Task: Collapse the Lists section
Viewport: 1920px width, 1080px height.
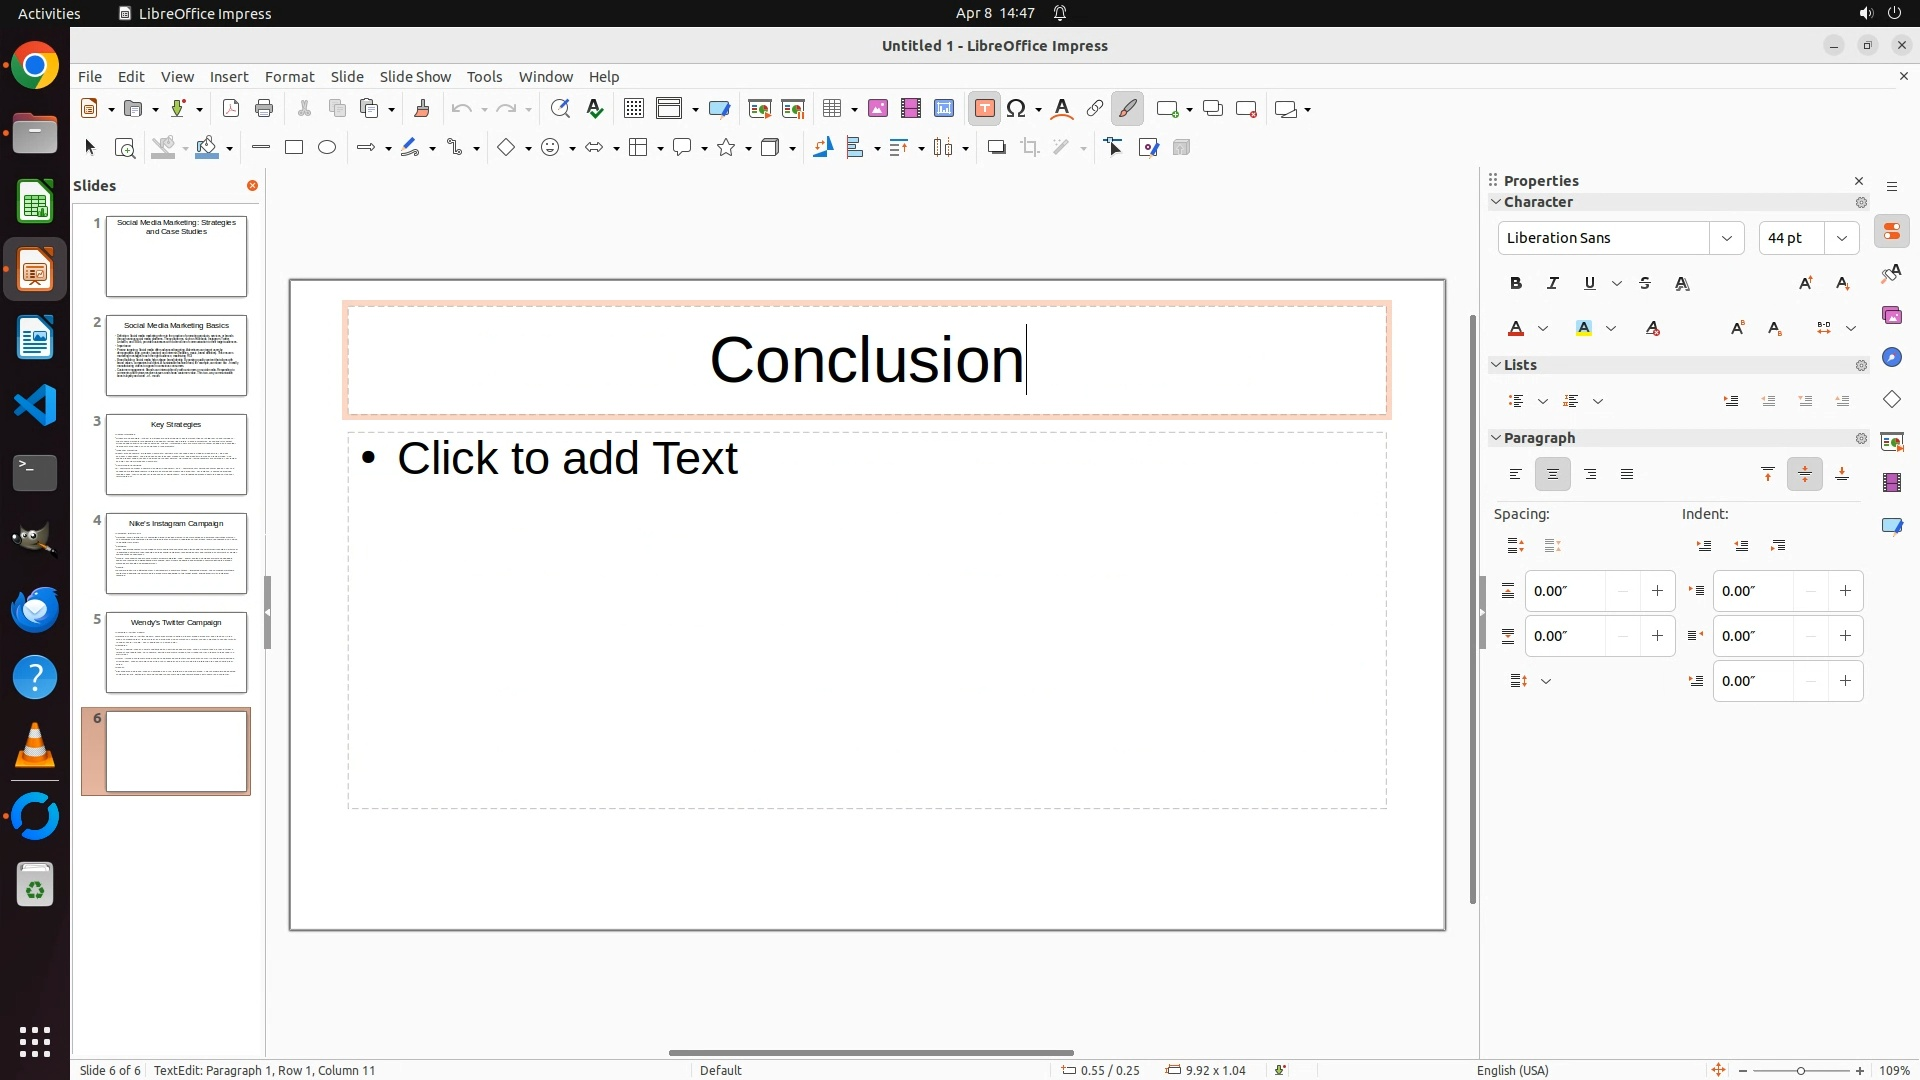Action: pos(1497,365)
